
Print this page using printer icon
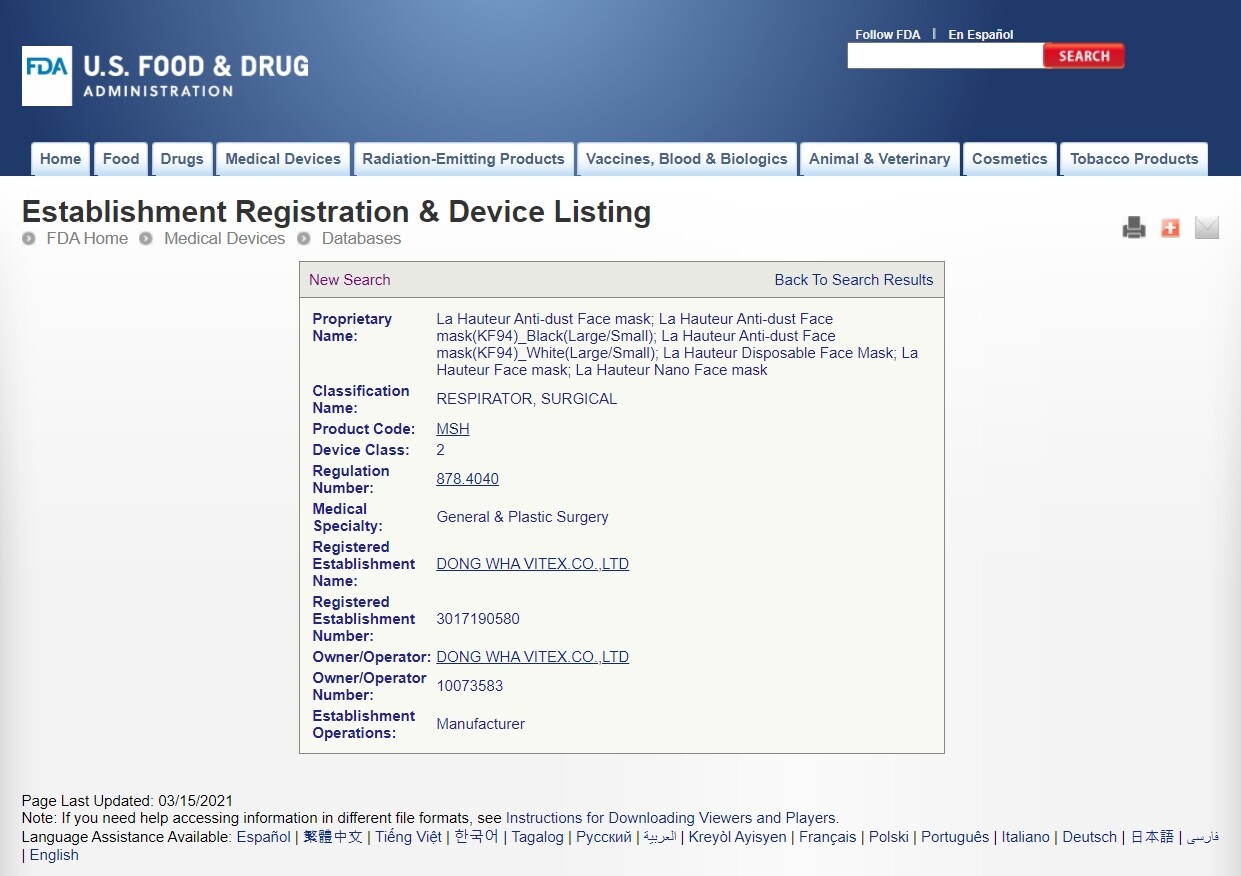point(1133,228)
